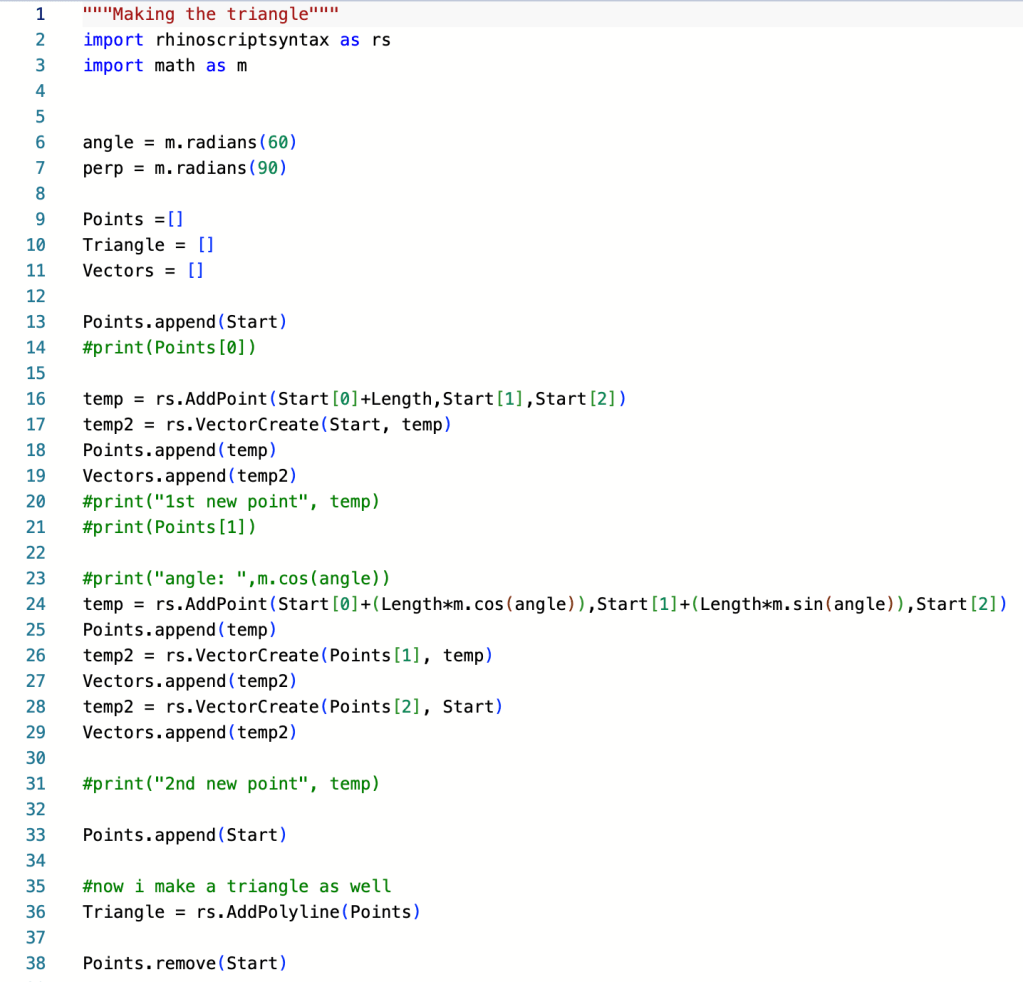Click the #print(Points[0]) comment

coord(169,348)
